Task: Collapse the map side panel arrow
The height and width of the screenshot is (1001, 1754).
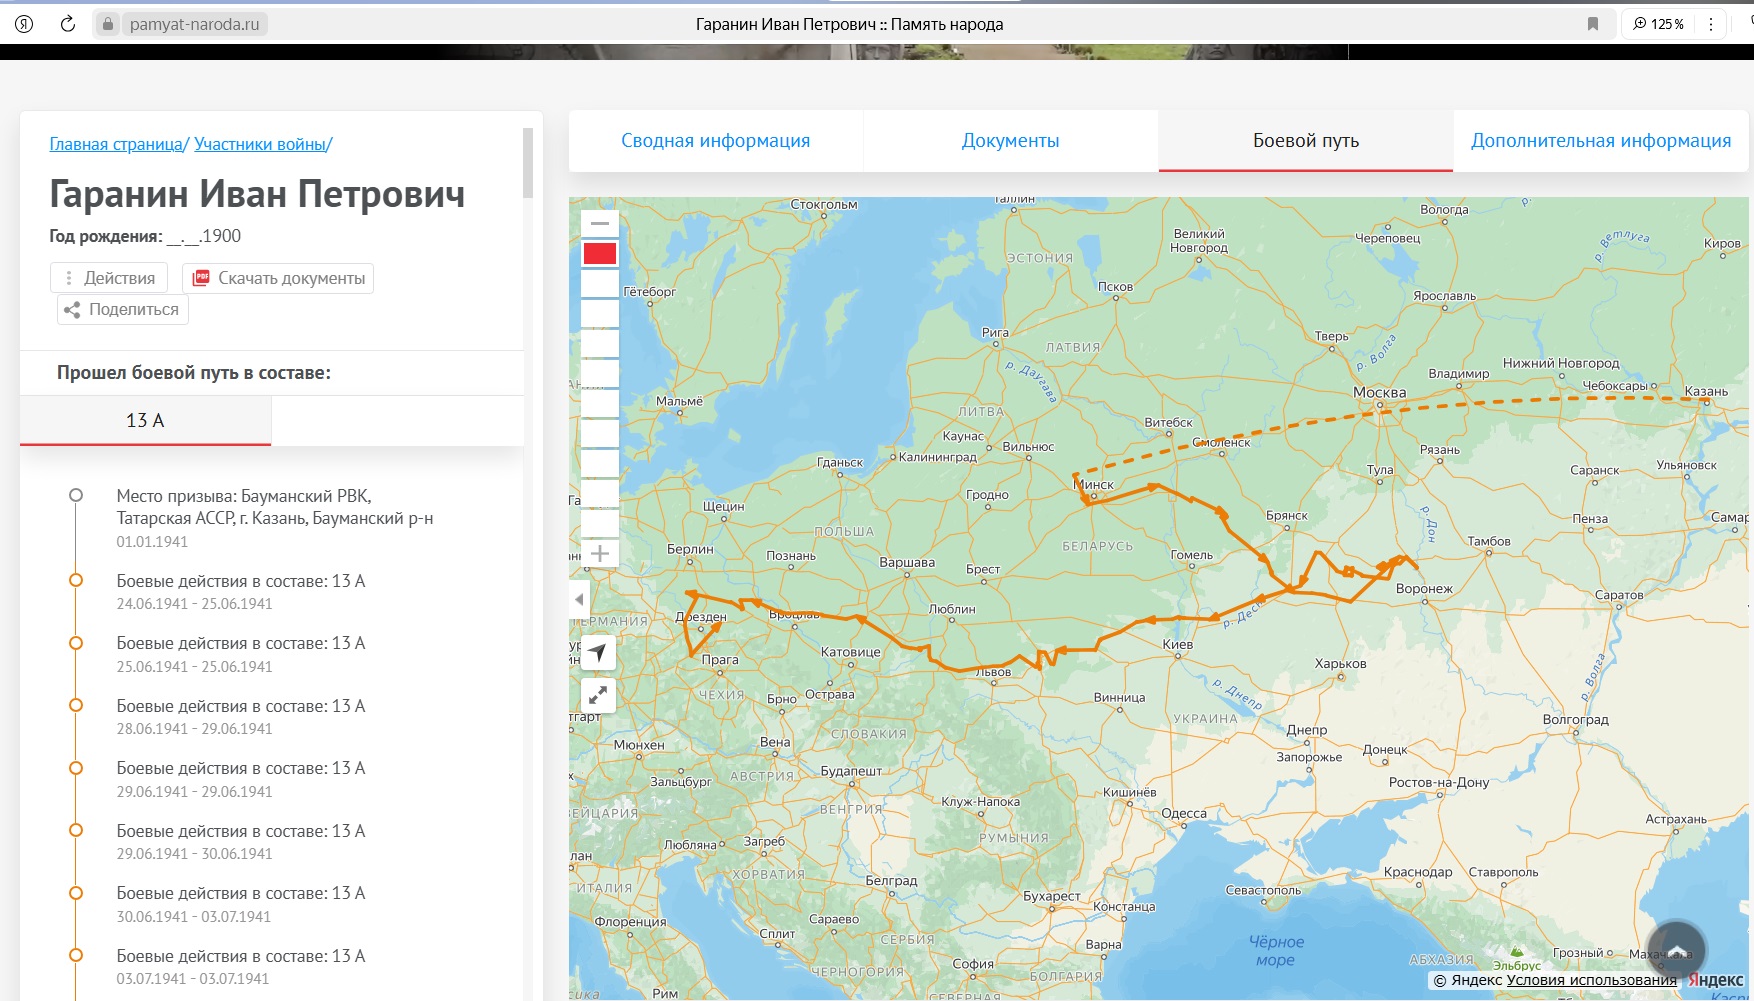Action: [579, 600]
